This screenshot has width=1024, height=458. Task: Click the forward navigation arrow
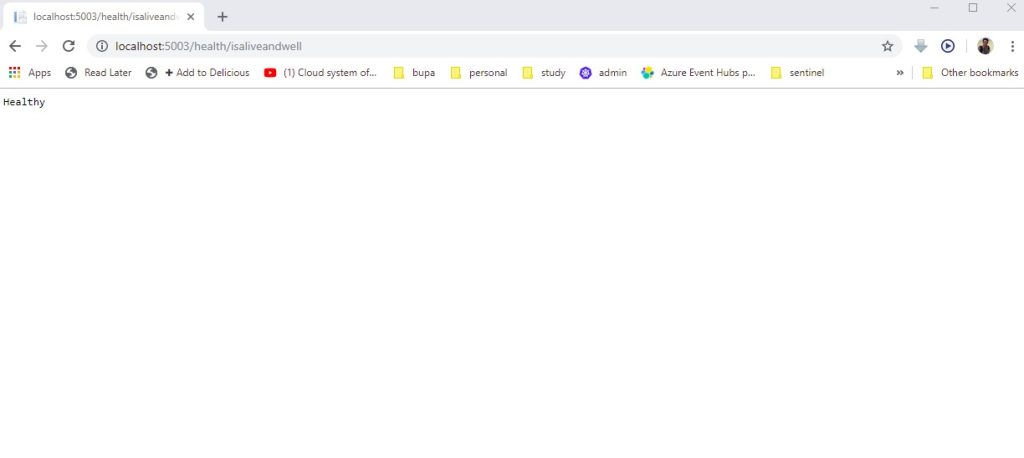pos(42,46)
